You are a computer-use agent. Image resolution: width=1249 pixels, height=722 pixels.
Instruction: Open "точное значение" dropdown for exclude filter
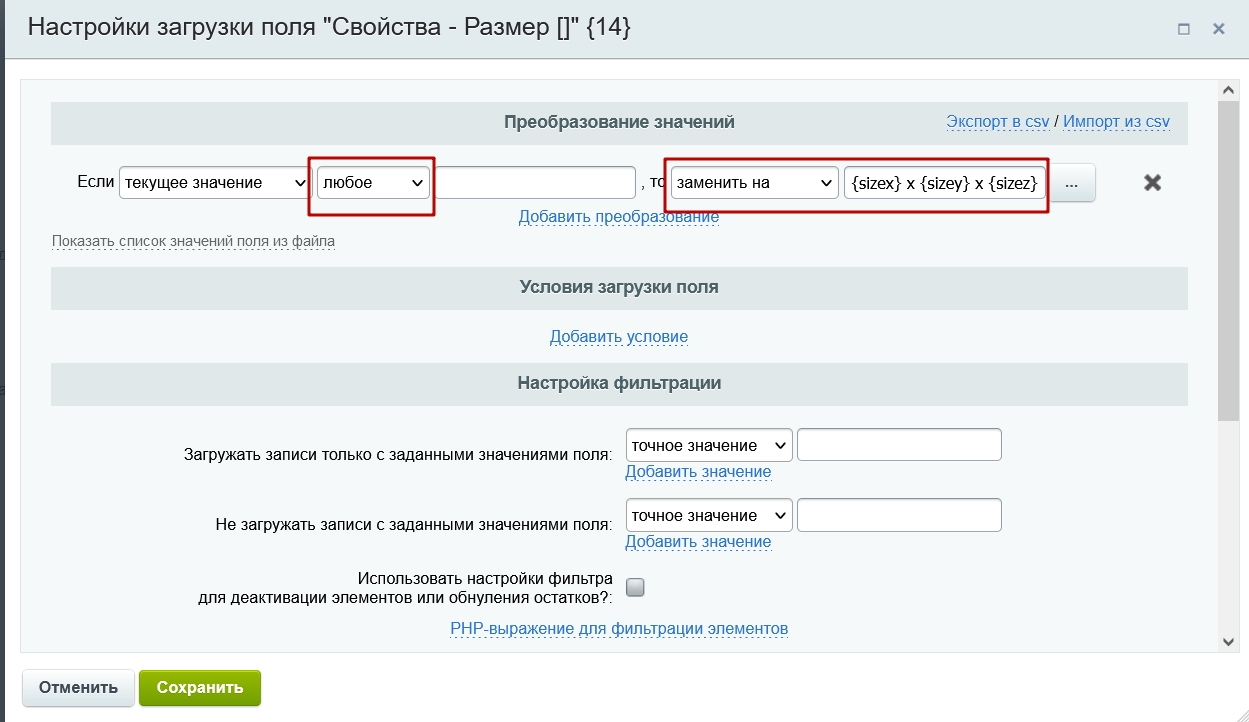(709, 515)
